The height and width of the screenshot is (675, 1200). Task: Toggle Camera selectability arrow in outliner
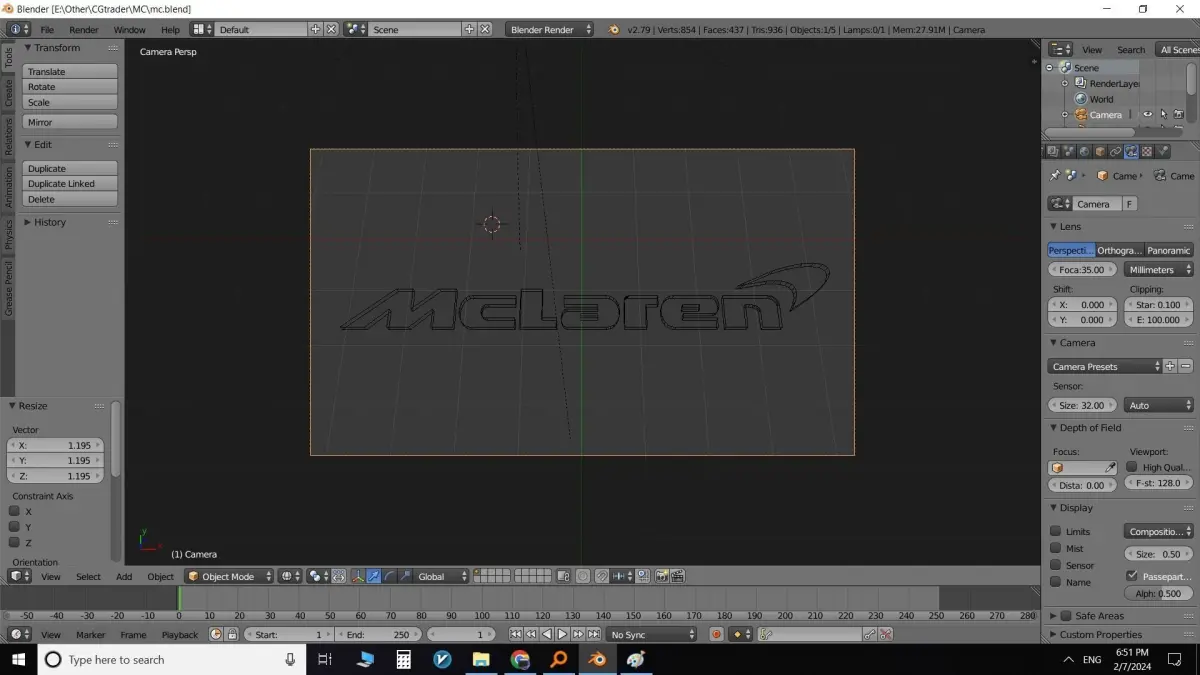coord(1163,115)
